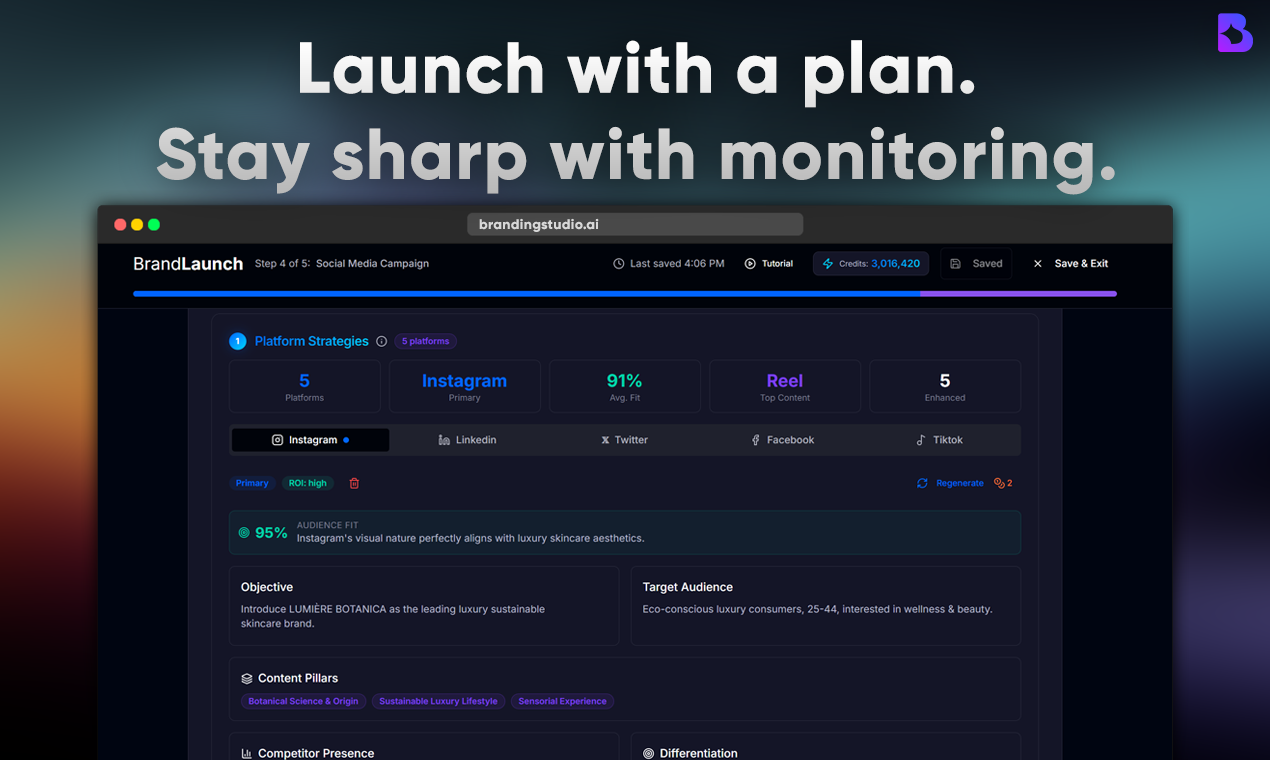Click the ROI: high tag
1270x760 pixels.
click(x=307, y=483)
